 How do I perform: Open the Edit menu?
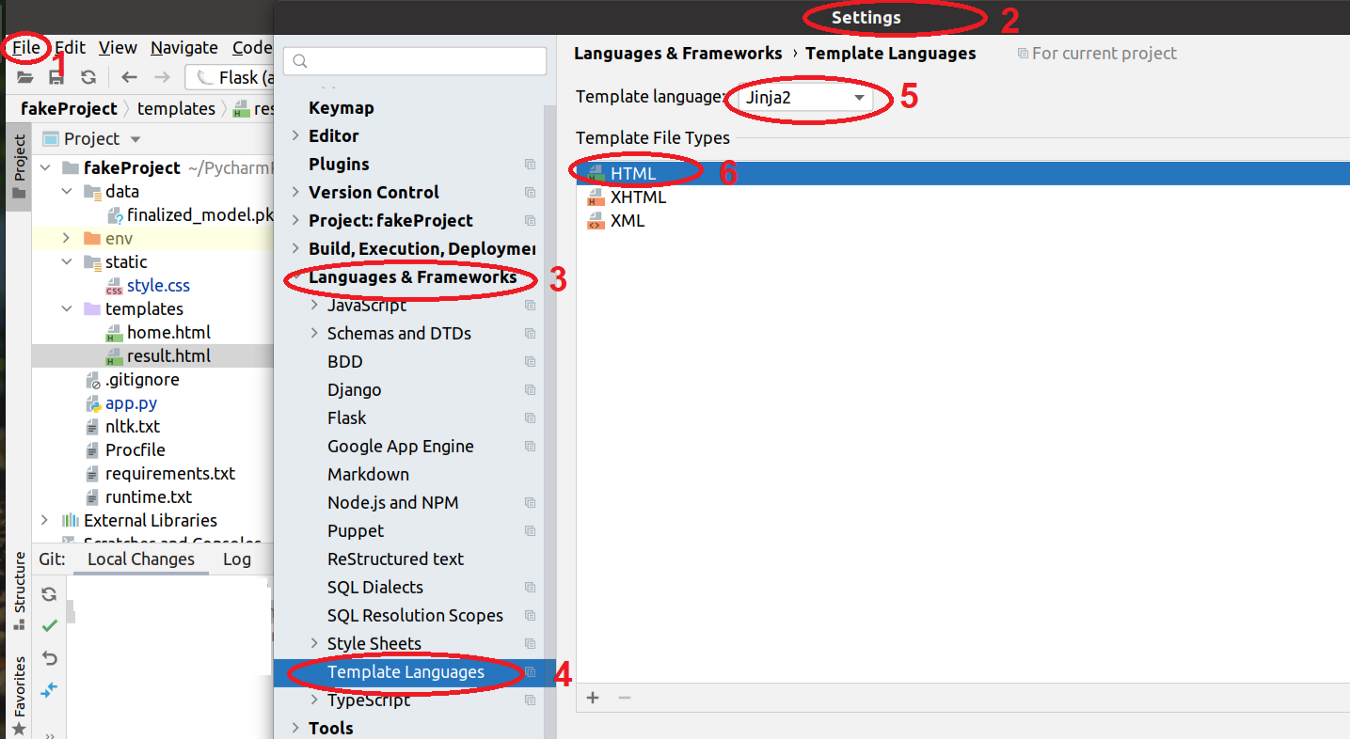pos(70,47)
